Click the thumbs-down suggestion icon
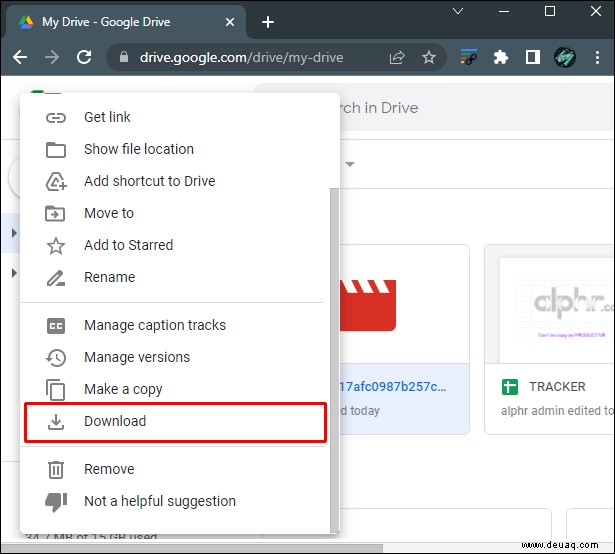Image resolution: width=615 pixels, height=554 pixels. [x=56, y=502]
